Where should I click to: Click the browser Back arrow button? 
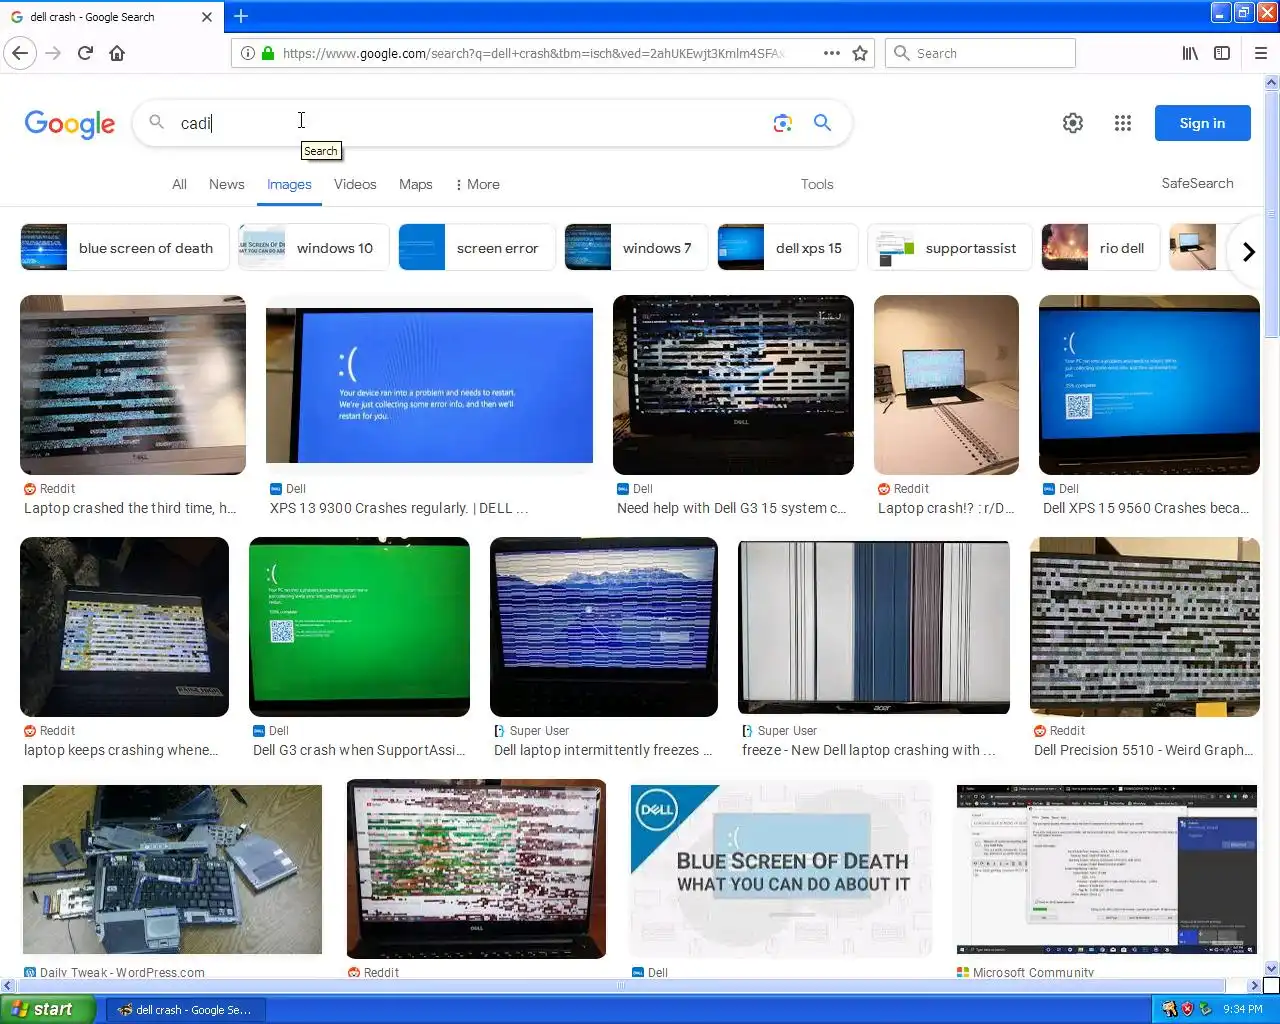(x=20, y=53)
